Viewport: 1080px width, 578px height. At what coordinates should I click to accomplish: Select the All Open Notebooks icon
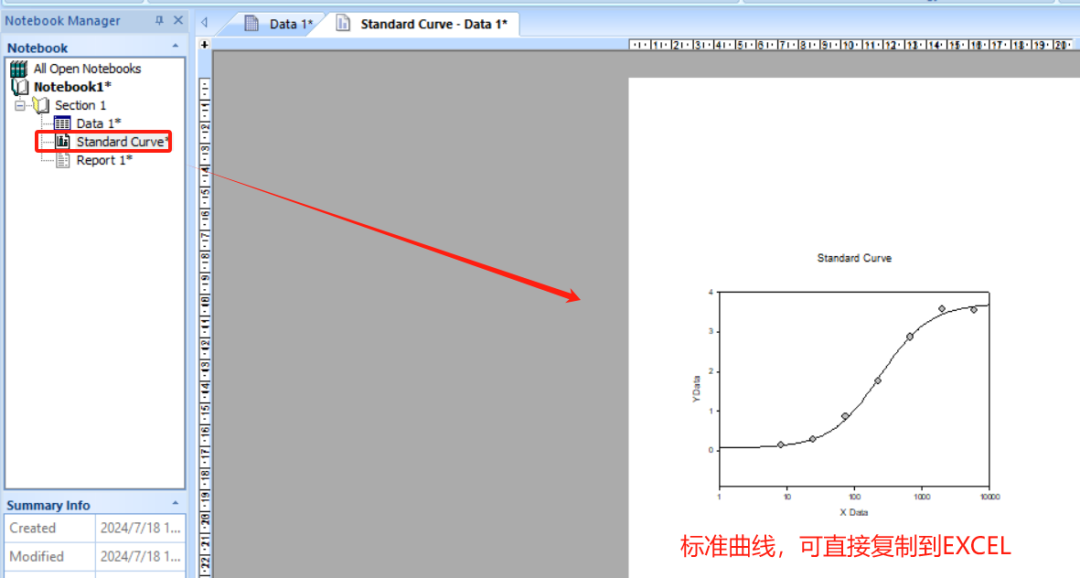(x=19, y=68)
